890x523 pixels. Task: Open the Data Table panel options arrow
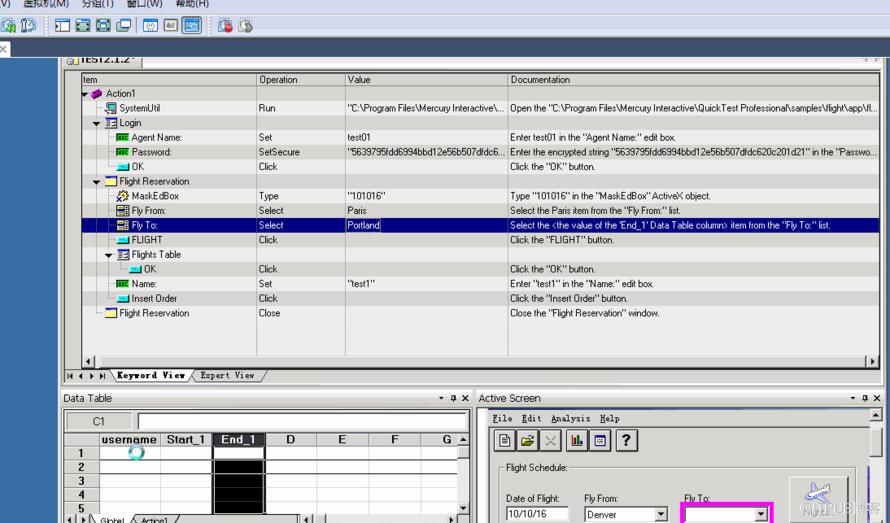point(441,398)
